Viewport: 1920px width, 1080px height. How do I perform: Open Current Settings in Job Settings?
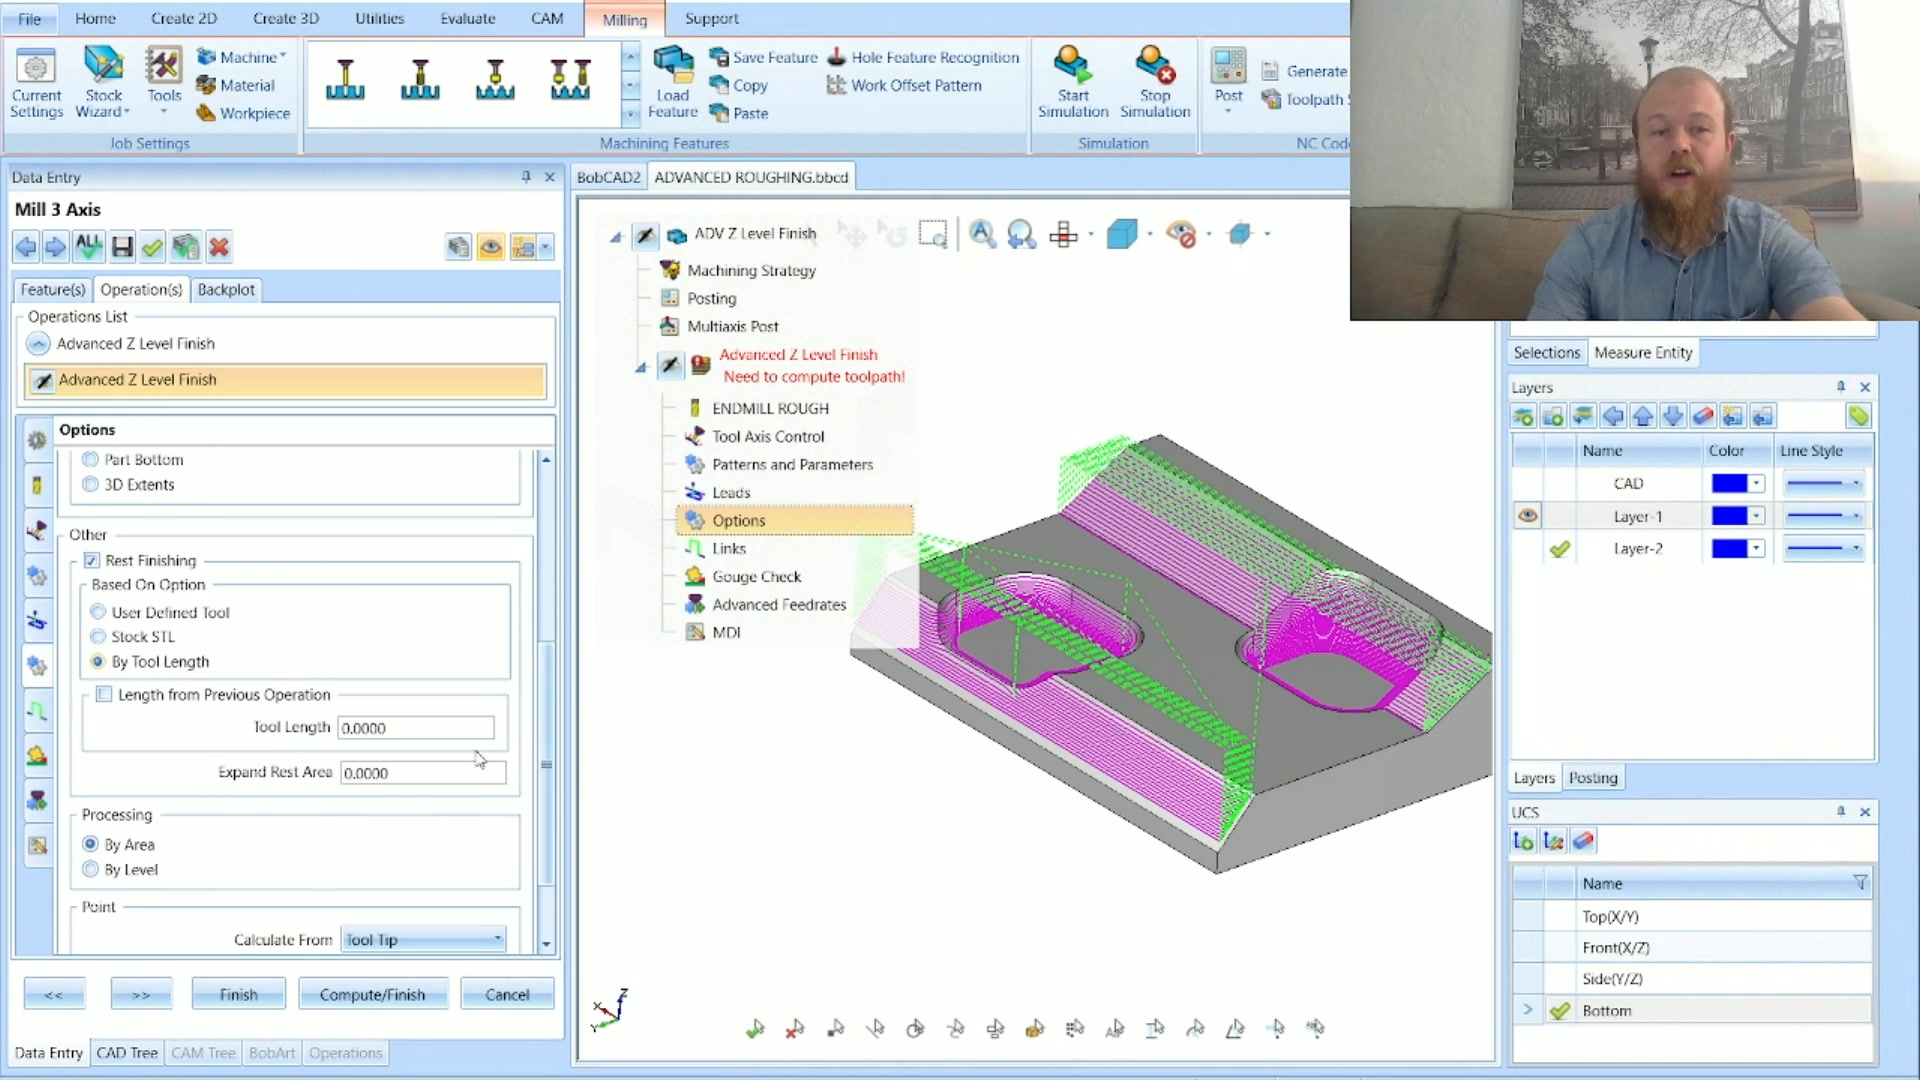(36, 84)
